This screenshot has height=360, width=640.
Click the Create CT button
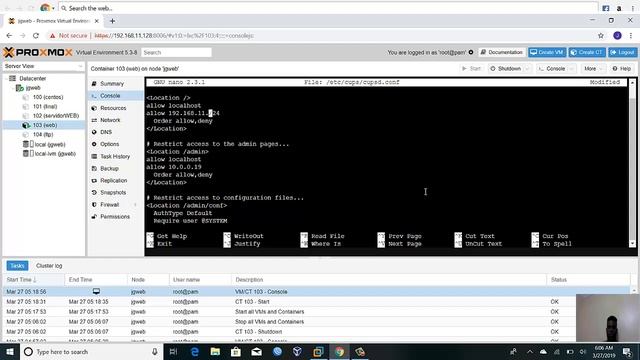coord(587,52)
